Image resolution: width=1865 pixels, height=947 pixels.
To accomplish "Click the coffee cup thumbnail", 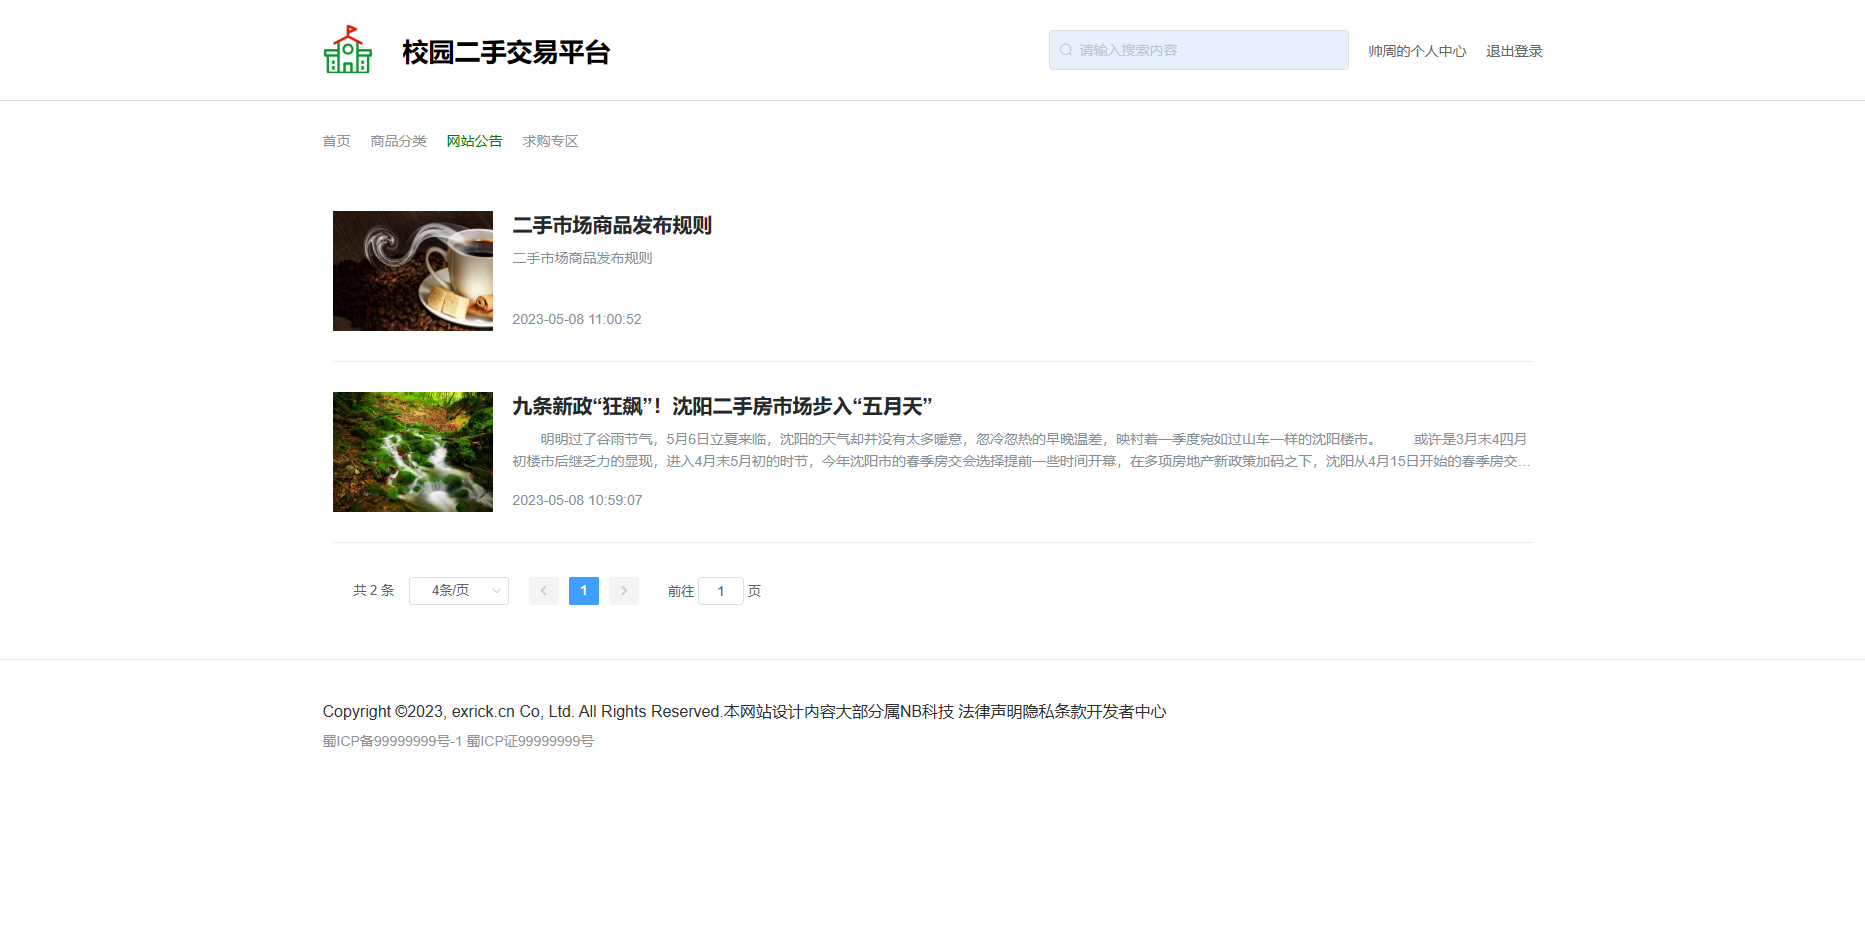I will (x=412, y=270).
